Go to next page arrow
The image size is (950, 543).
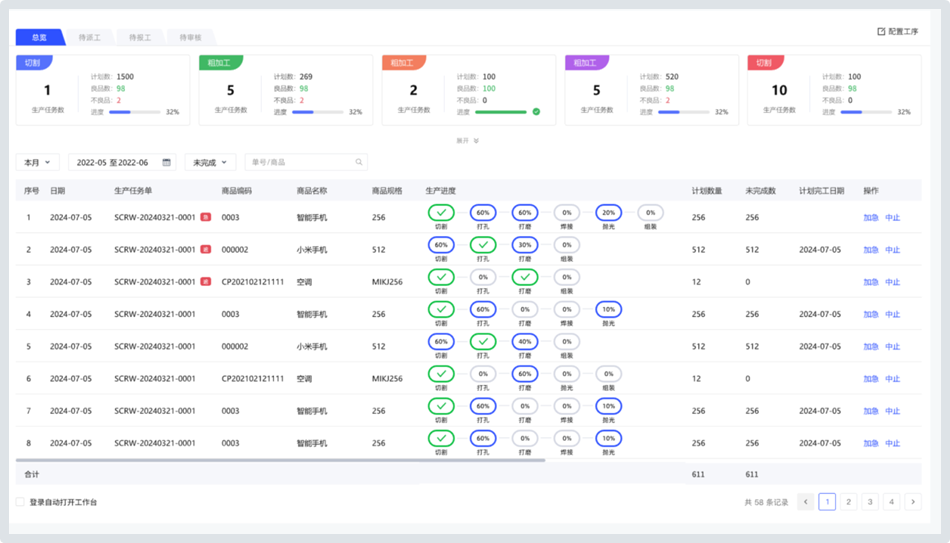click(x=912, y=502)
